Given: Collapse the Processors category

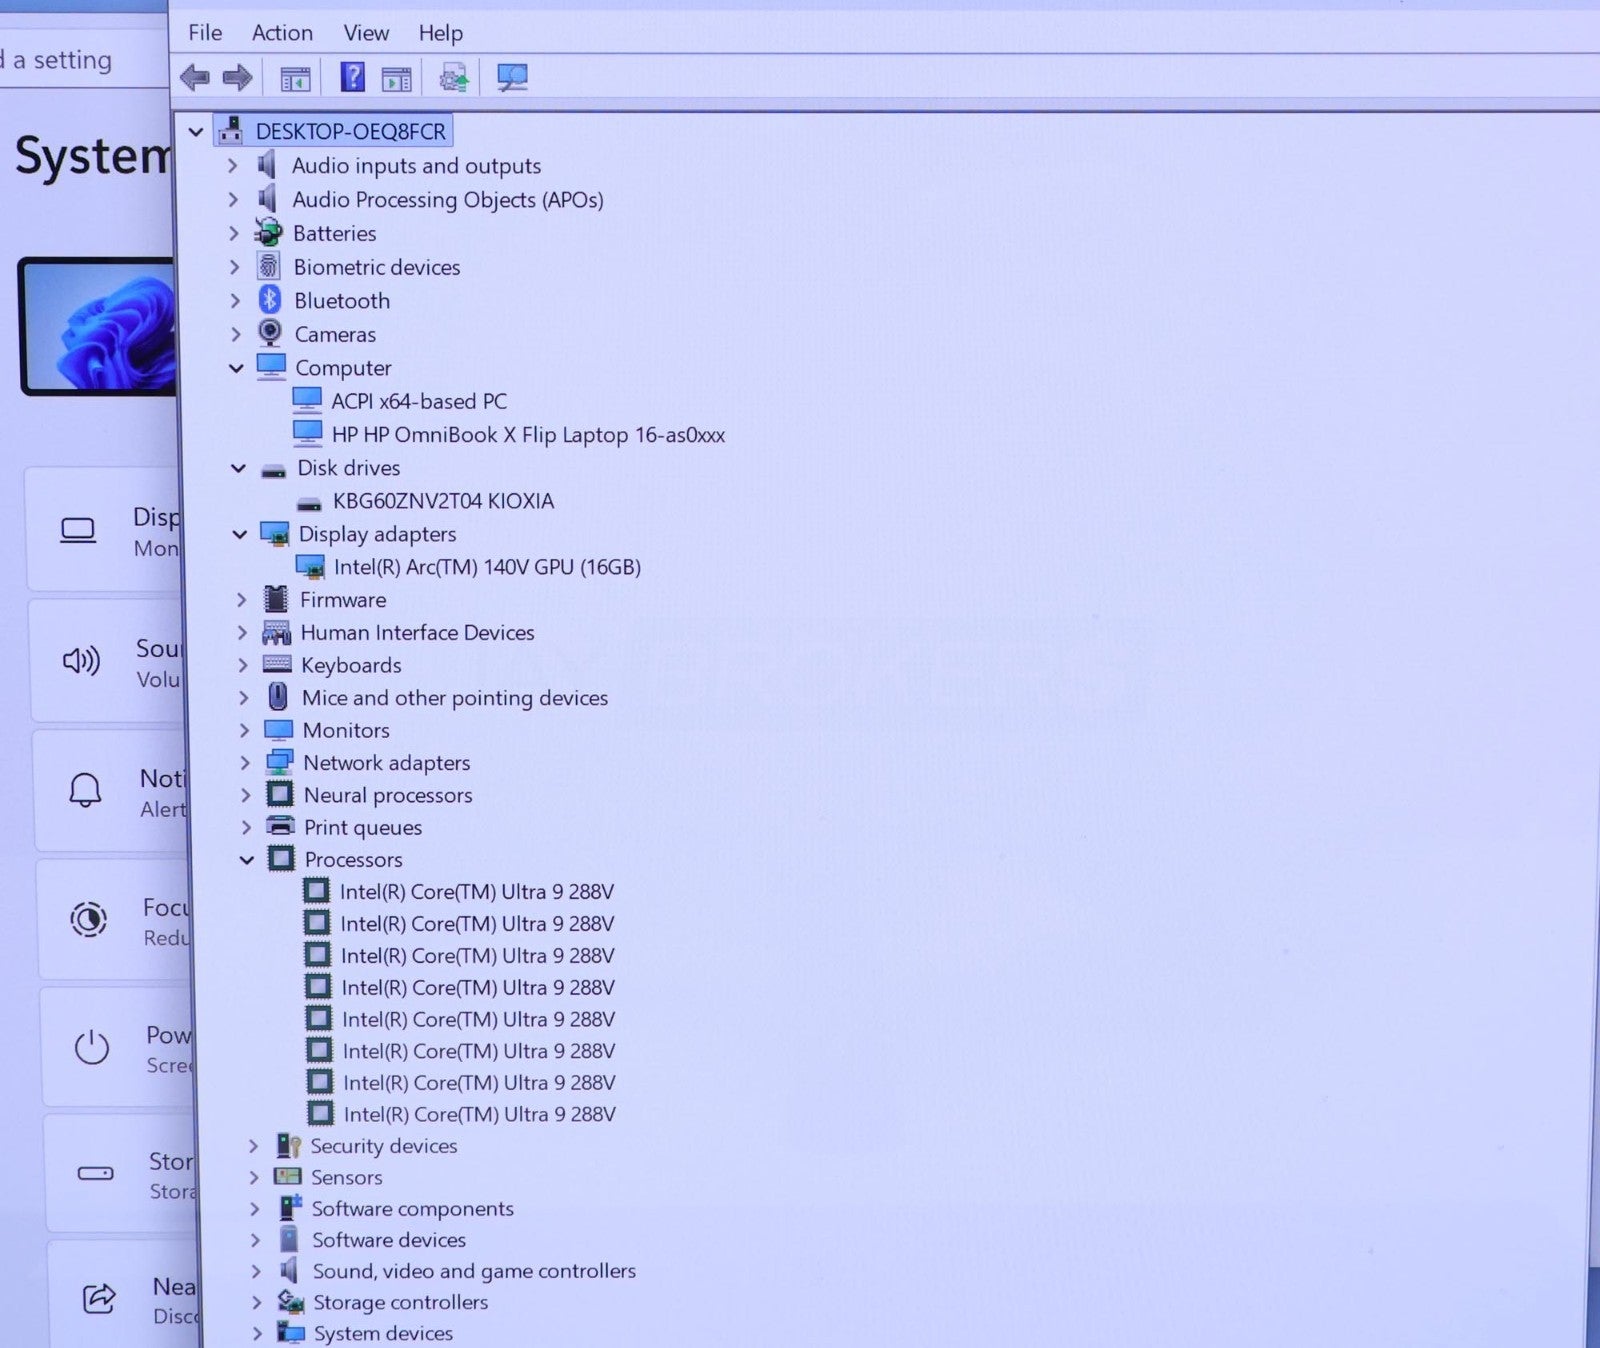Looking at the screenshot, I should pos(247,860).
